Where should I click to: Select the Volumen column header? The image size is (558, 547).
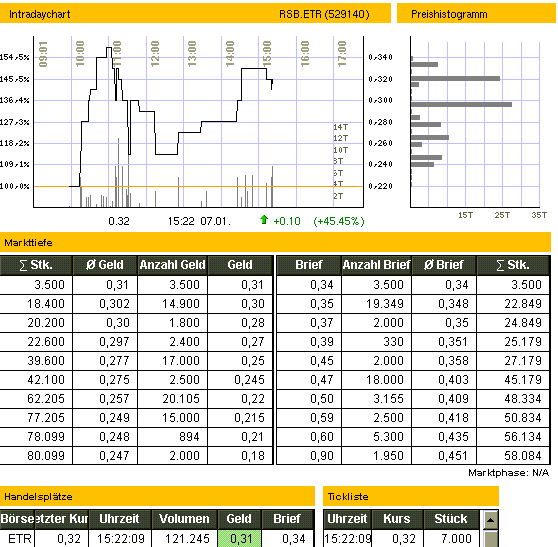click(x=184, y=519)
